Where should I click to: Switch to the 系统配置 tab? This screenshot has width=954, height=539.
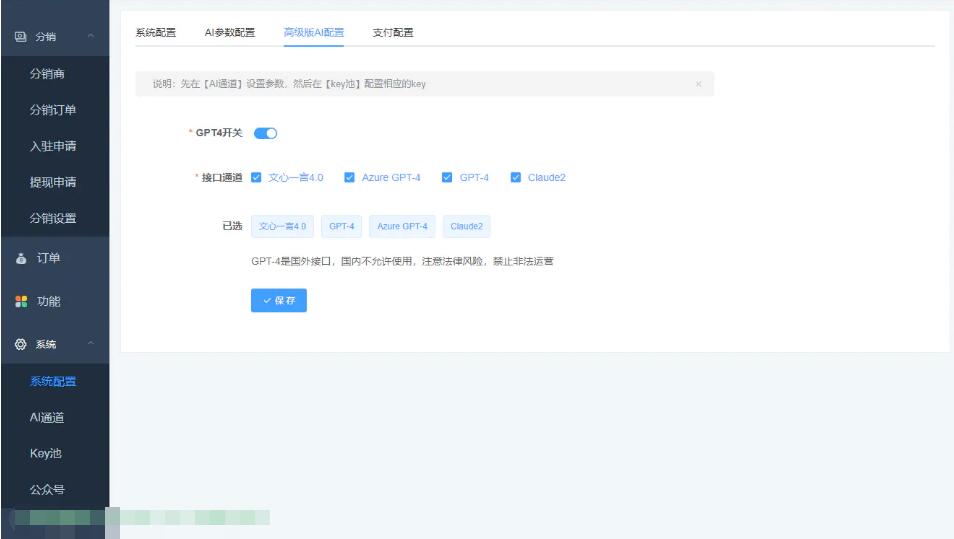[155, 32]
